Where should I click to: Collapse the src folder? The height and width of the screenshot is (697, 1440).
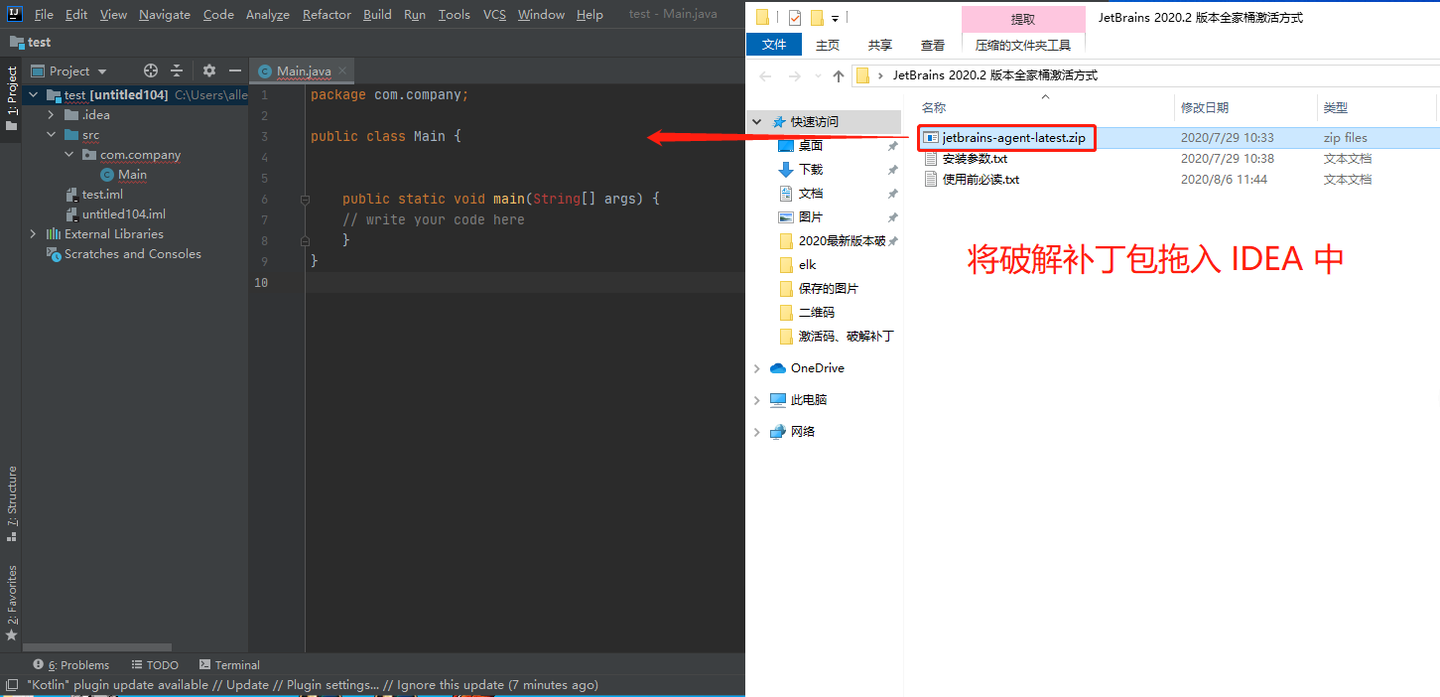click(x=51, y=135)
